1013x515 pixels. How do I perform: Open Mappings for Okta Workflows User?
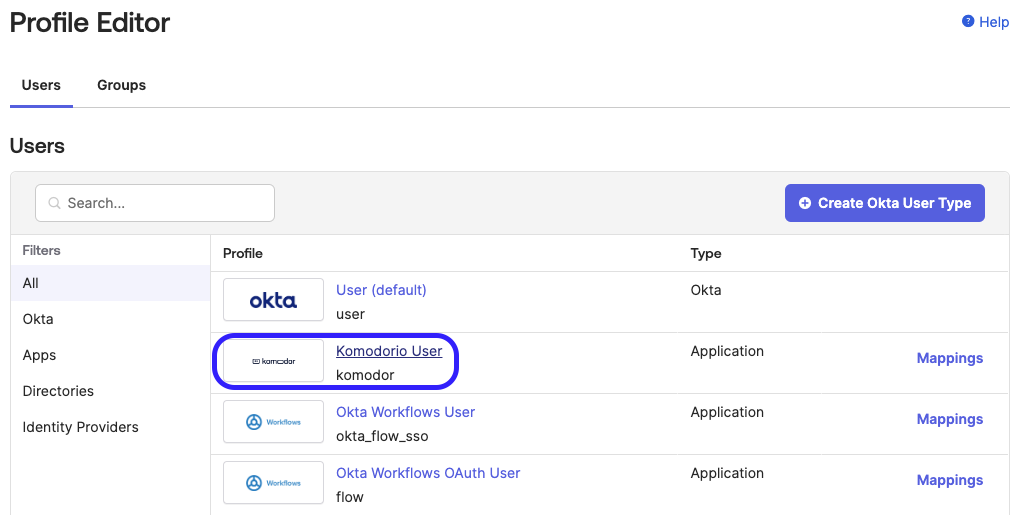coord(950,419)
